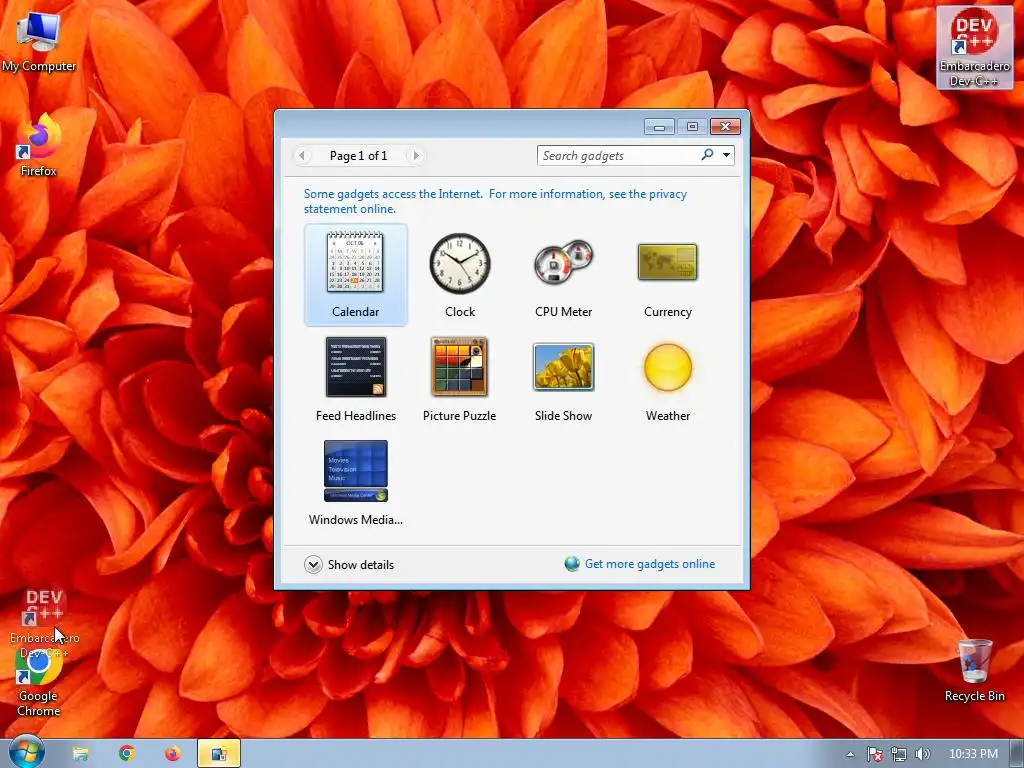This screenshot has height=768, width=1024.
Task: Select the Slide Show gadget
Action: coord(563,379)
